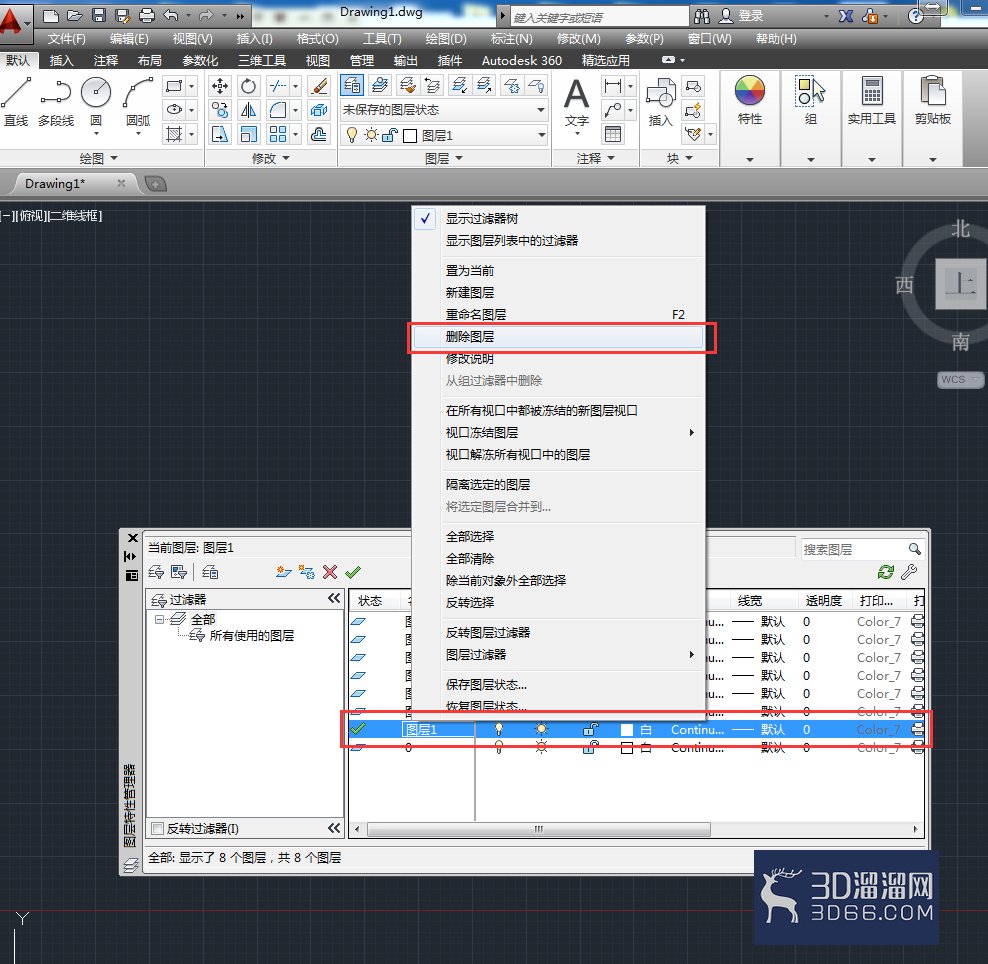
Task: Choose 删除图层 from context menu
Action: coord(558,336)
